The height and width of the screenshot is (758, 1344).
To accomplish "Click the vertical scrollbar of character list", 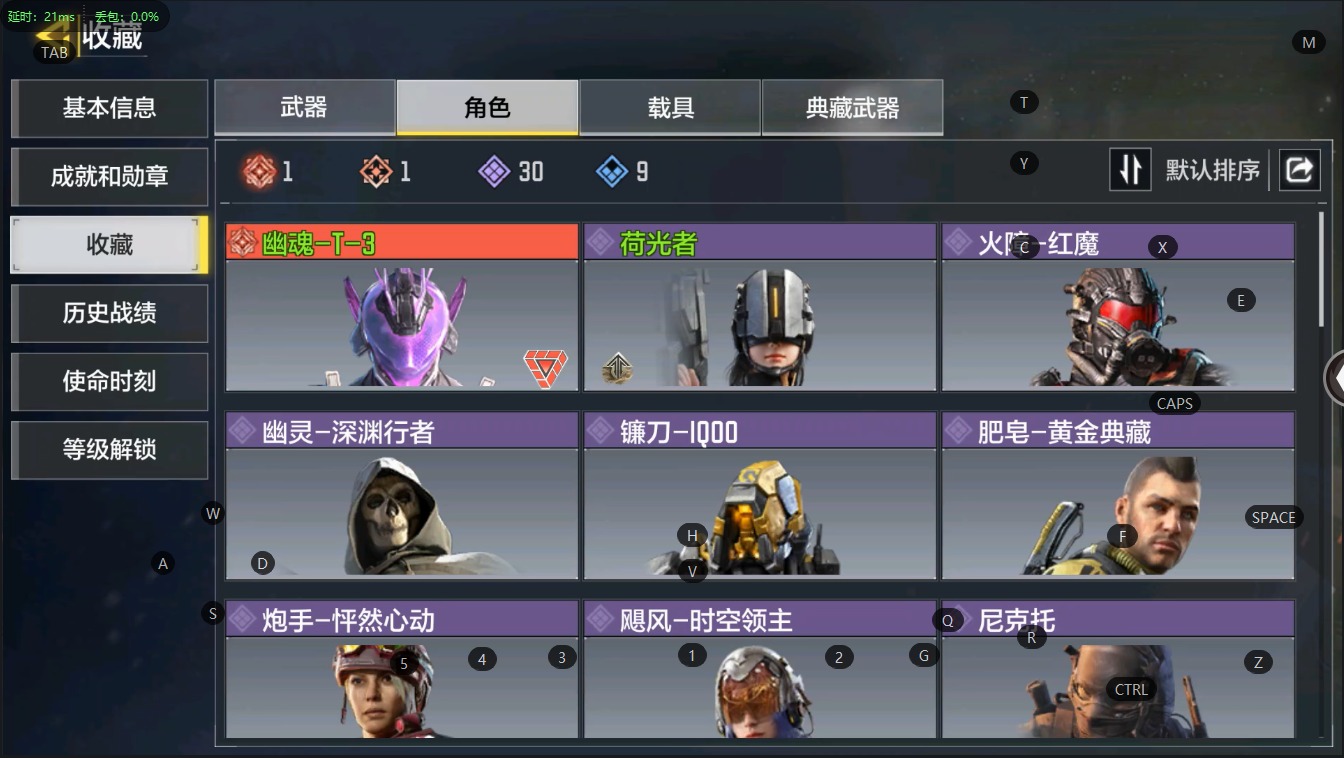I will click(1322, 268).
